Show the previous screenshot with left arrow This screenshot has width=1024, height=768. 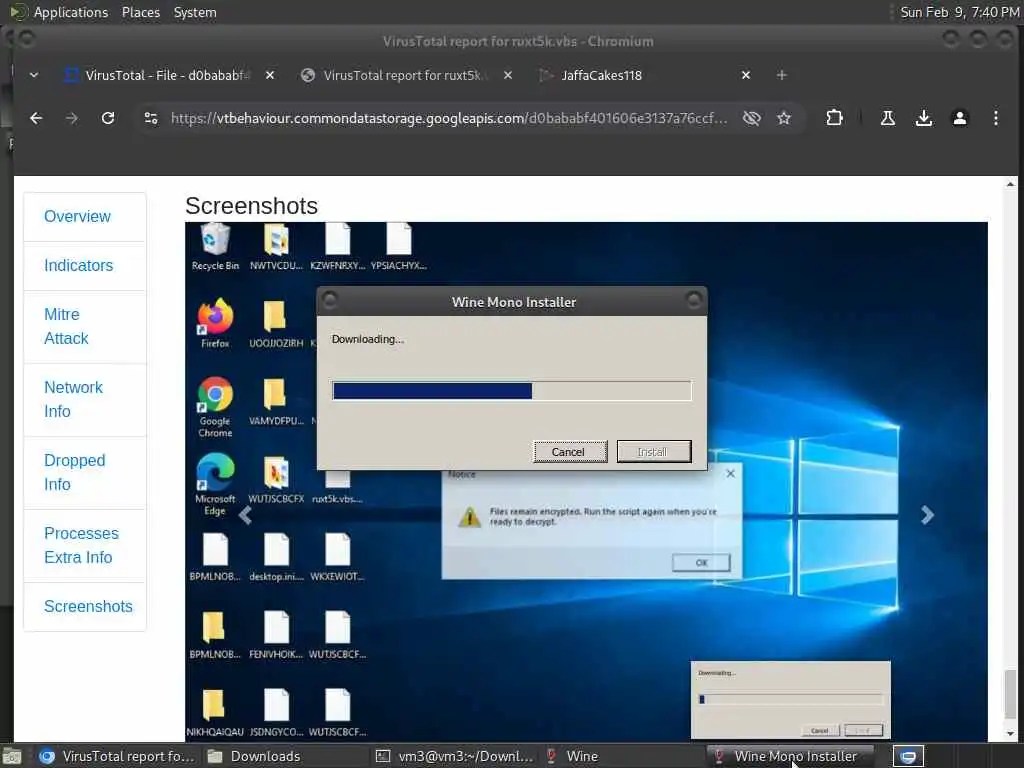click(x=246, y=515)
